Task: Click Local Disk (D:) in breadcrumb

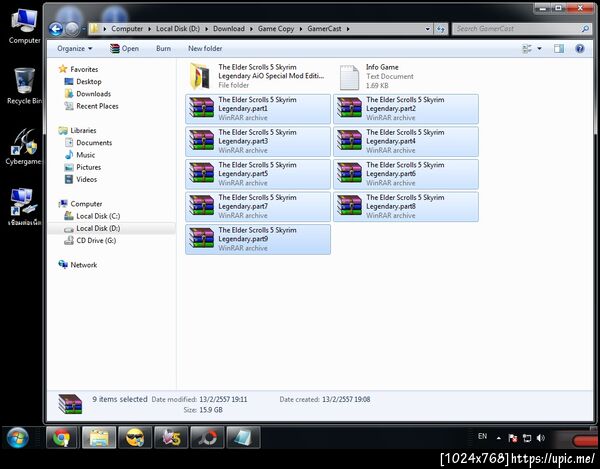Action: coord(178,29)
